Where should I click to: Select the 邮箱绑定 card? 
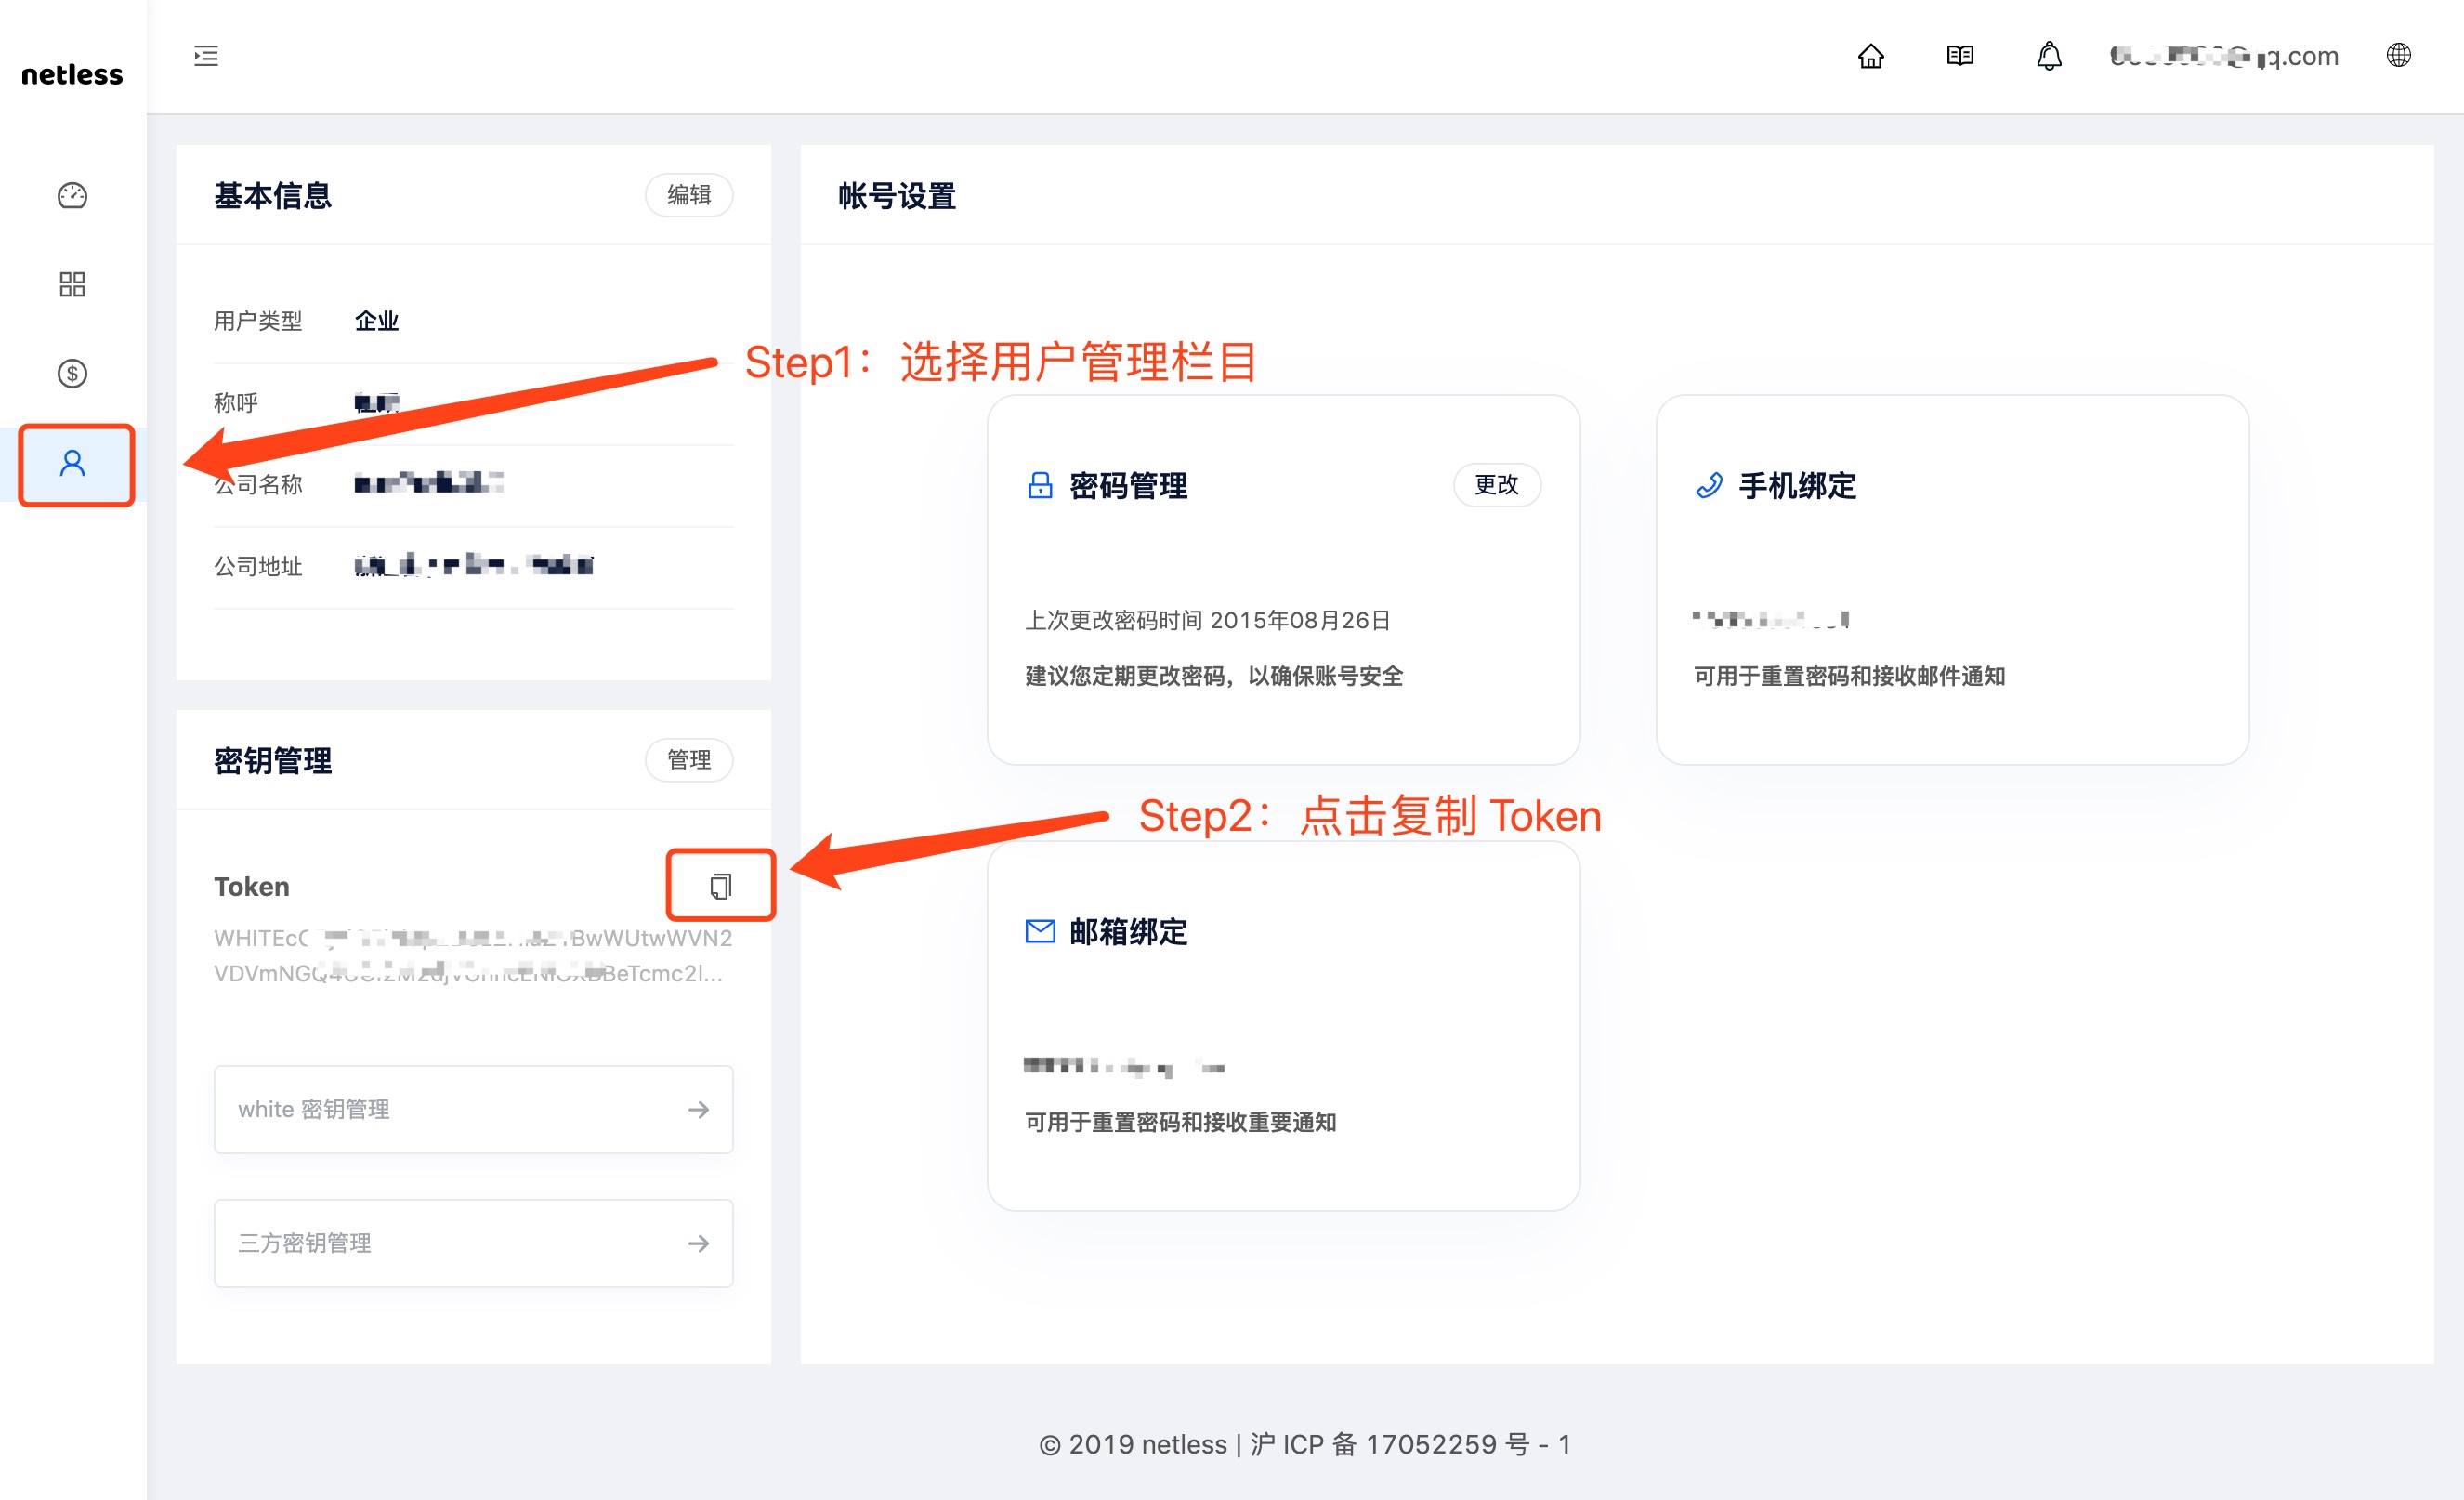(x=1283, y=1026)
